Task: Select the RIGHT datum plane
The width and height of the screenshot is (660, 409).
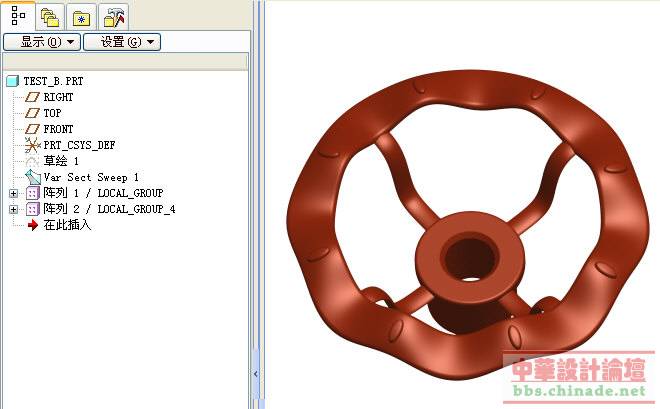Action: 57,97
